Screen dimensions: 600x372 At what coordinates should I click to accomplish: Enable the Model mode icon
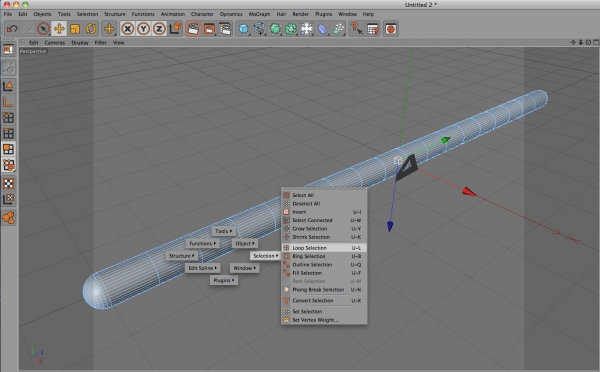(8, 86)
